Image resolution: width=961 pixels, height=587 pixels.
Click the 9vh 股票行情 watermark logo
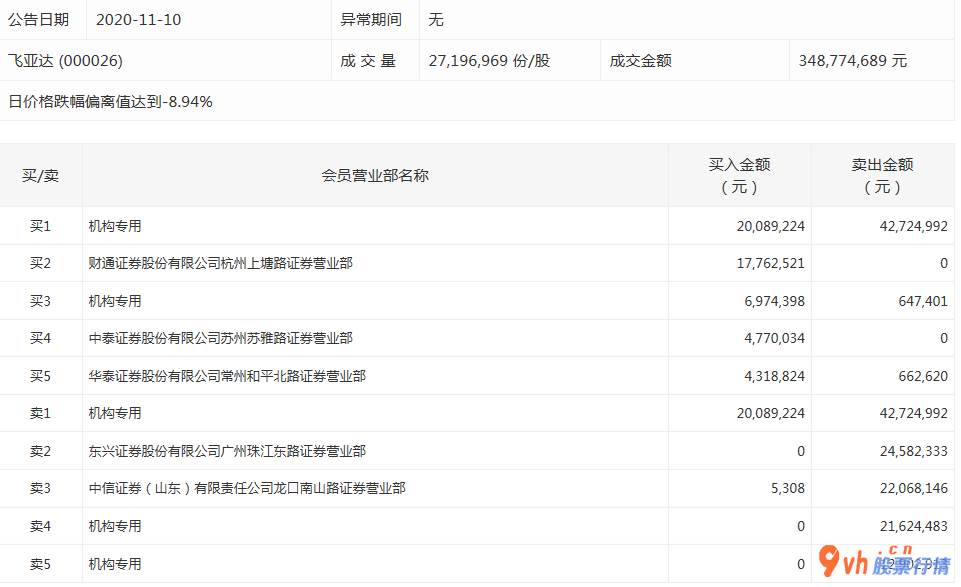click(884, 562)
